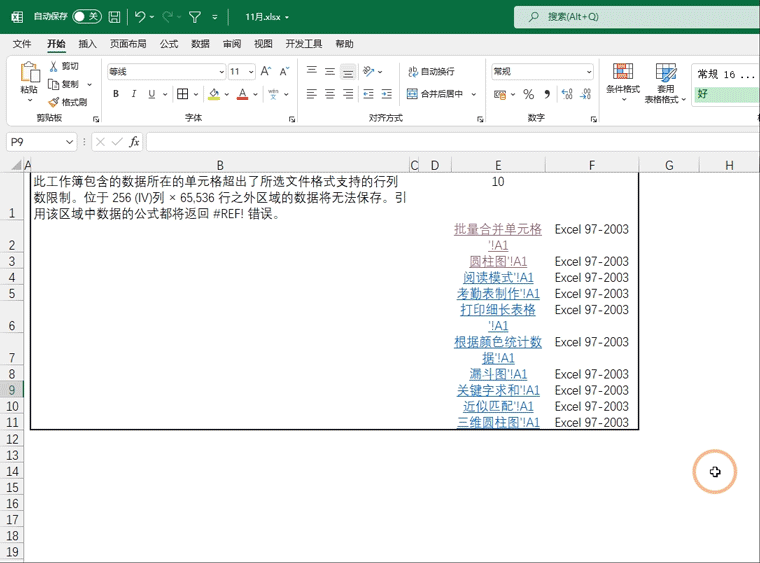This screenshot has height=563, width=760.
Task: Open the Formulas (公式) tab
Action: (x=169, y=44)
